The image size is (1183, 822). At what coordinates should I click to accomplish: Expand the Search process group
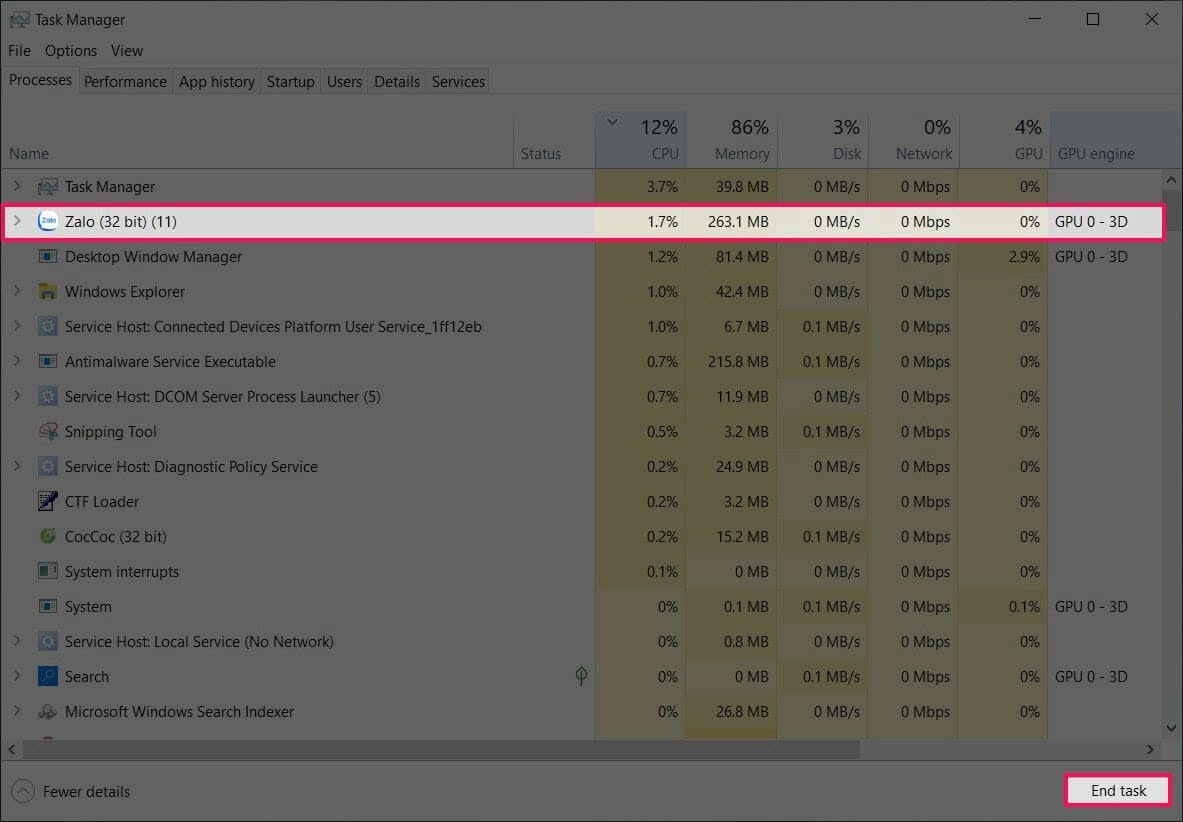coord(17,676)
